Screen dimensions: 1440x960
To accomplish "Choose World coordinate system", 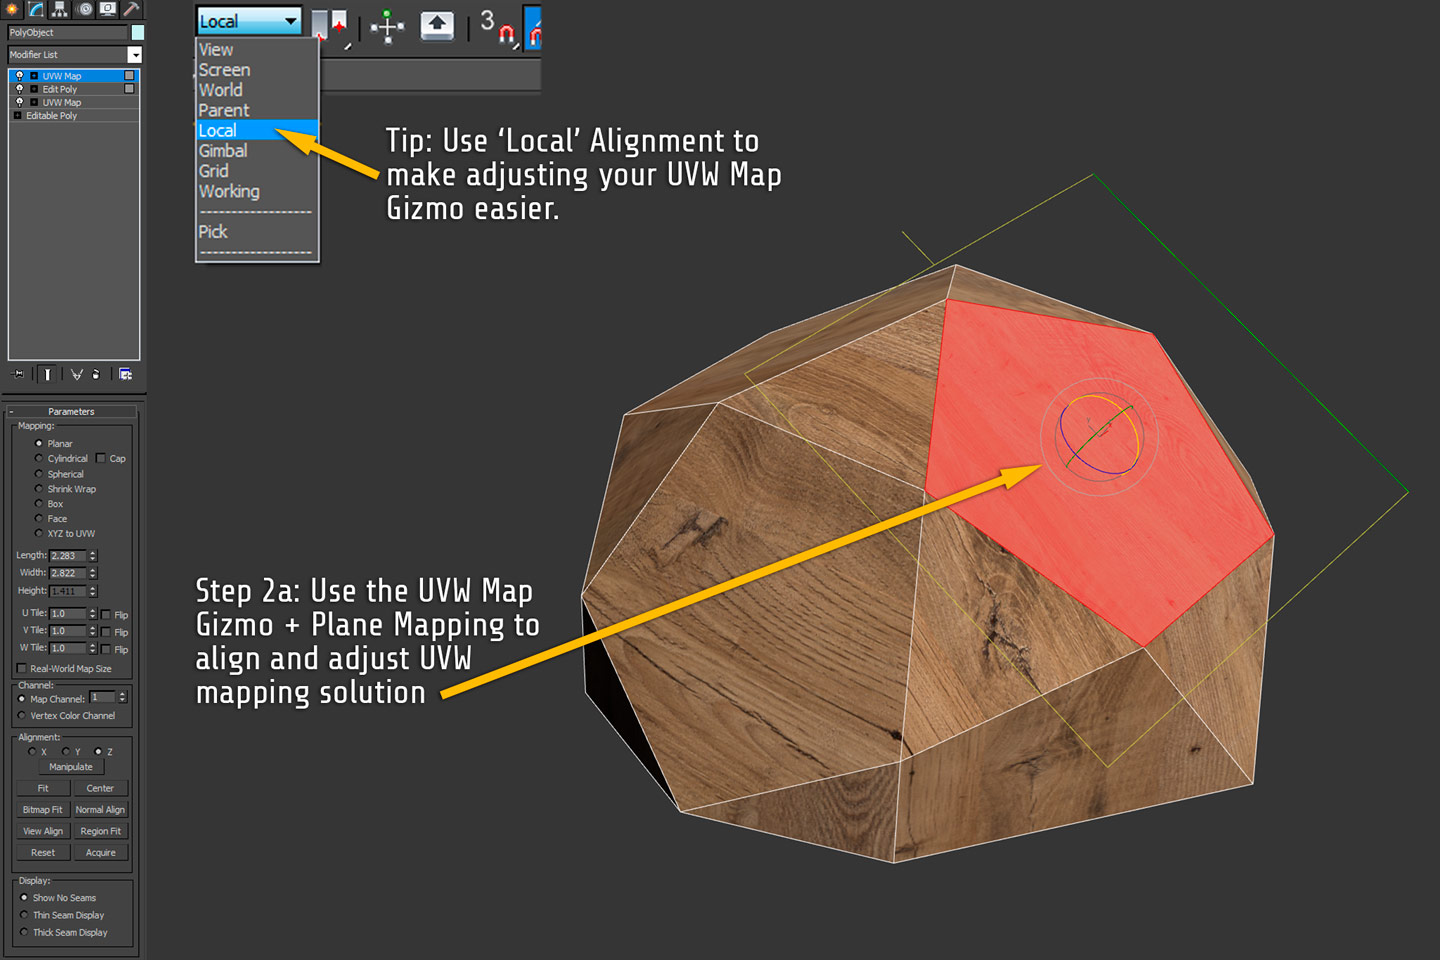I will (257, 90).
